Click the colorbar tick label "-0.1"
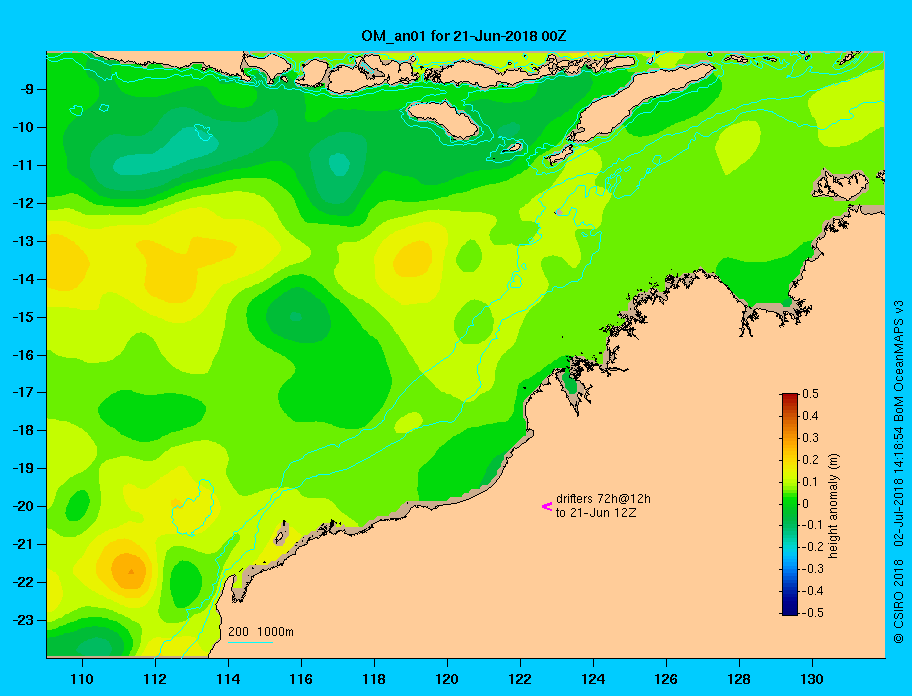The width and height of the screenshot is (912, 696). pos(813,525)
